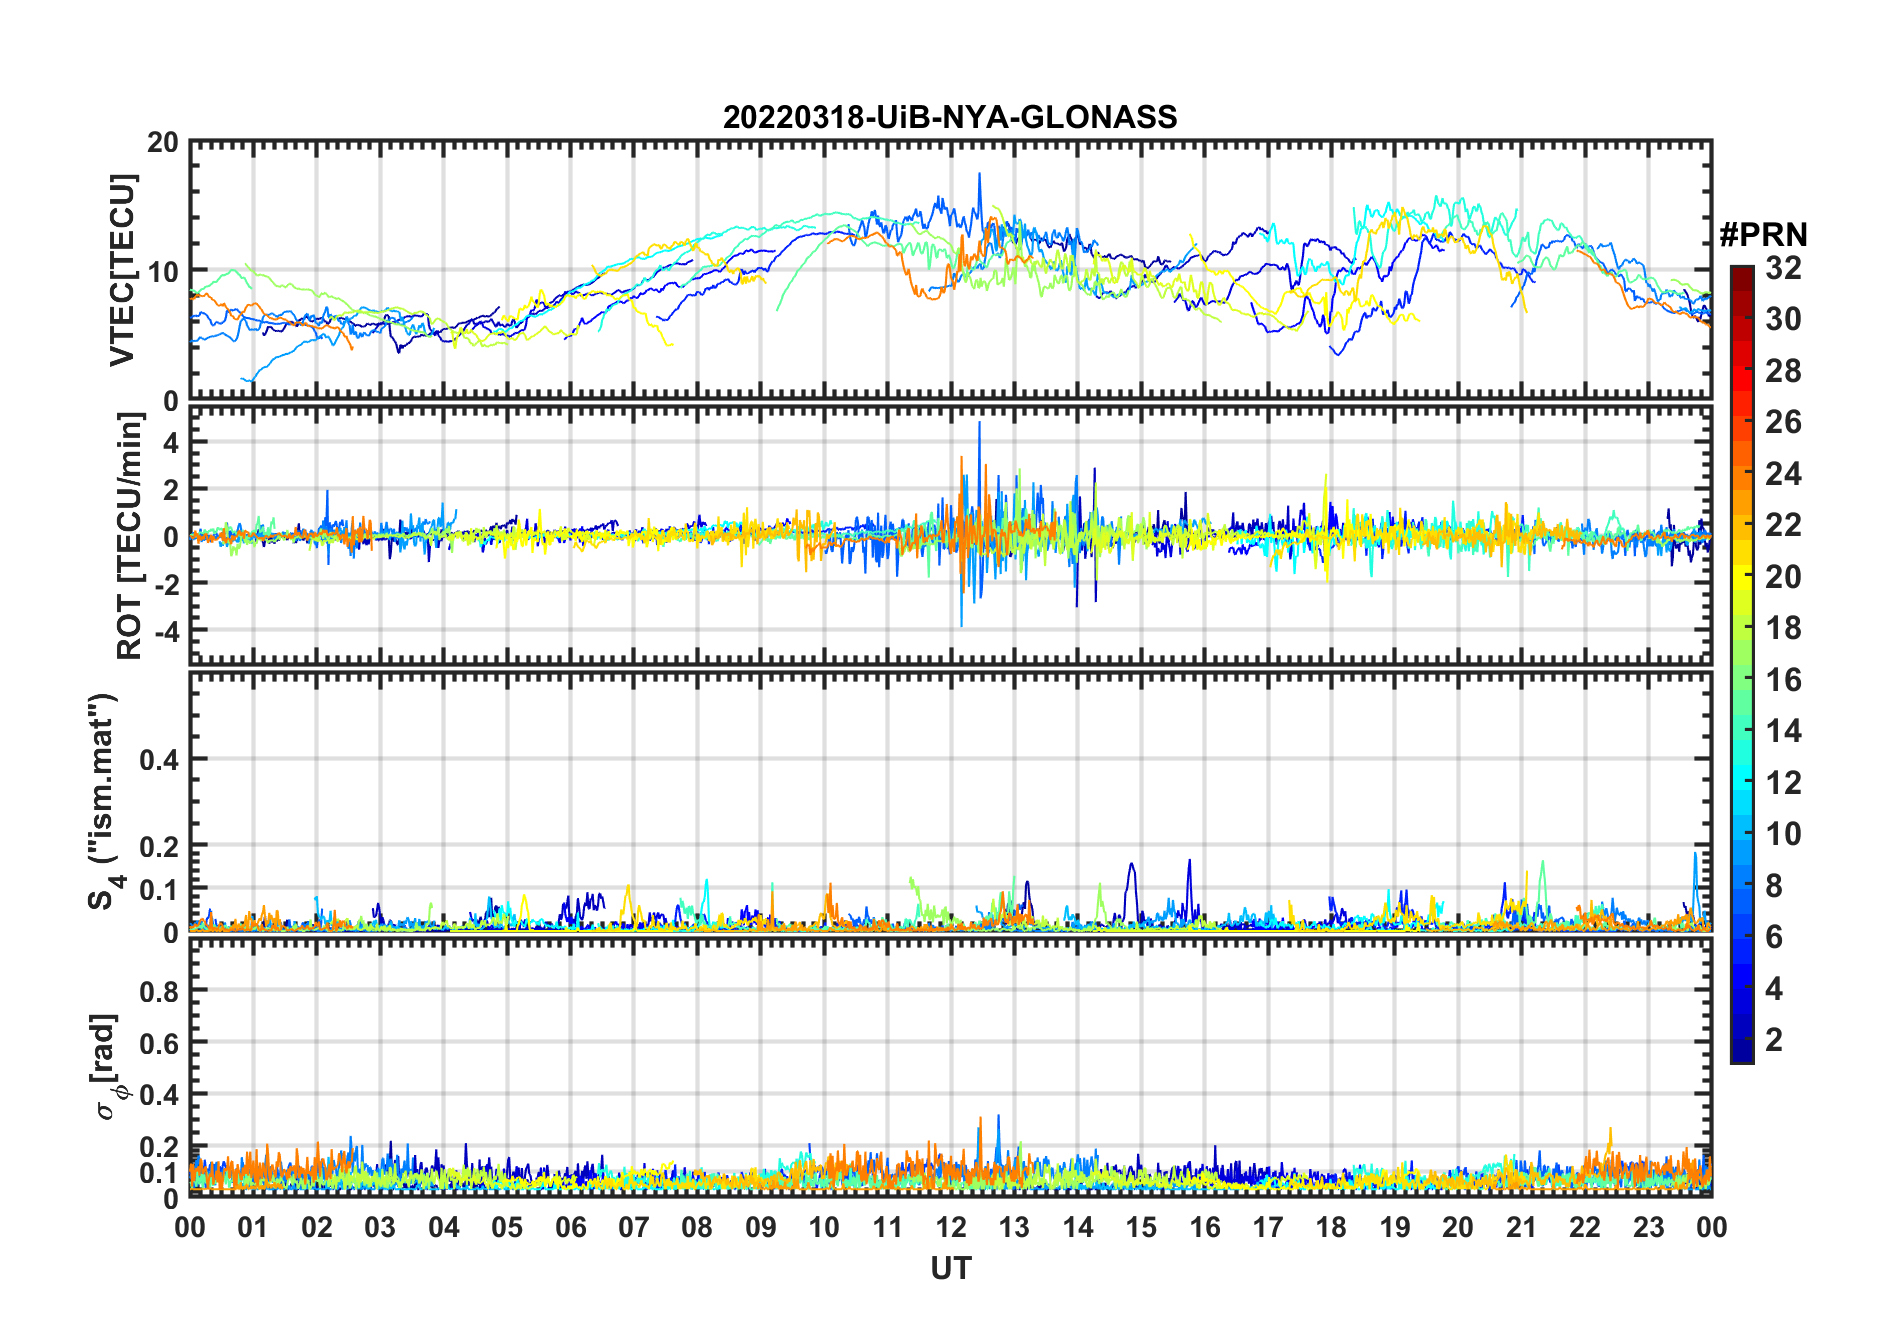Click the S4 ("ism.mat") y-axis label
This screenshot has width=1902, height=1330.
pyautogui.click(x=104, y=802)
